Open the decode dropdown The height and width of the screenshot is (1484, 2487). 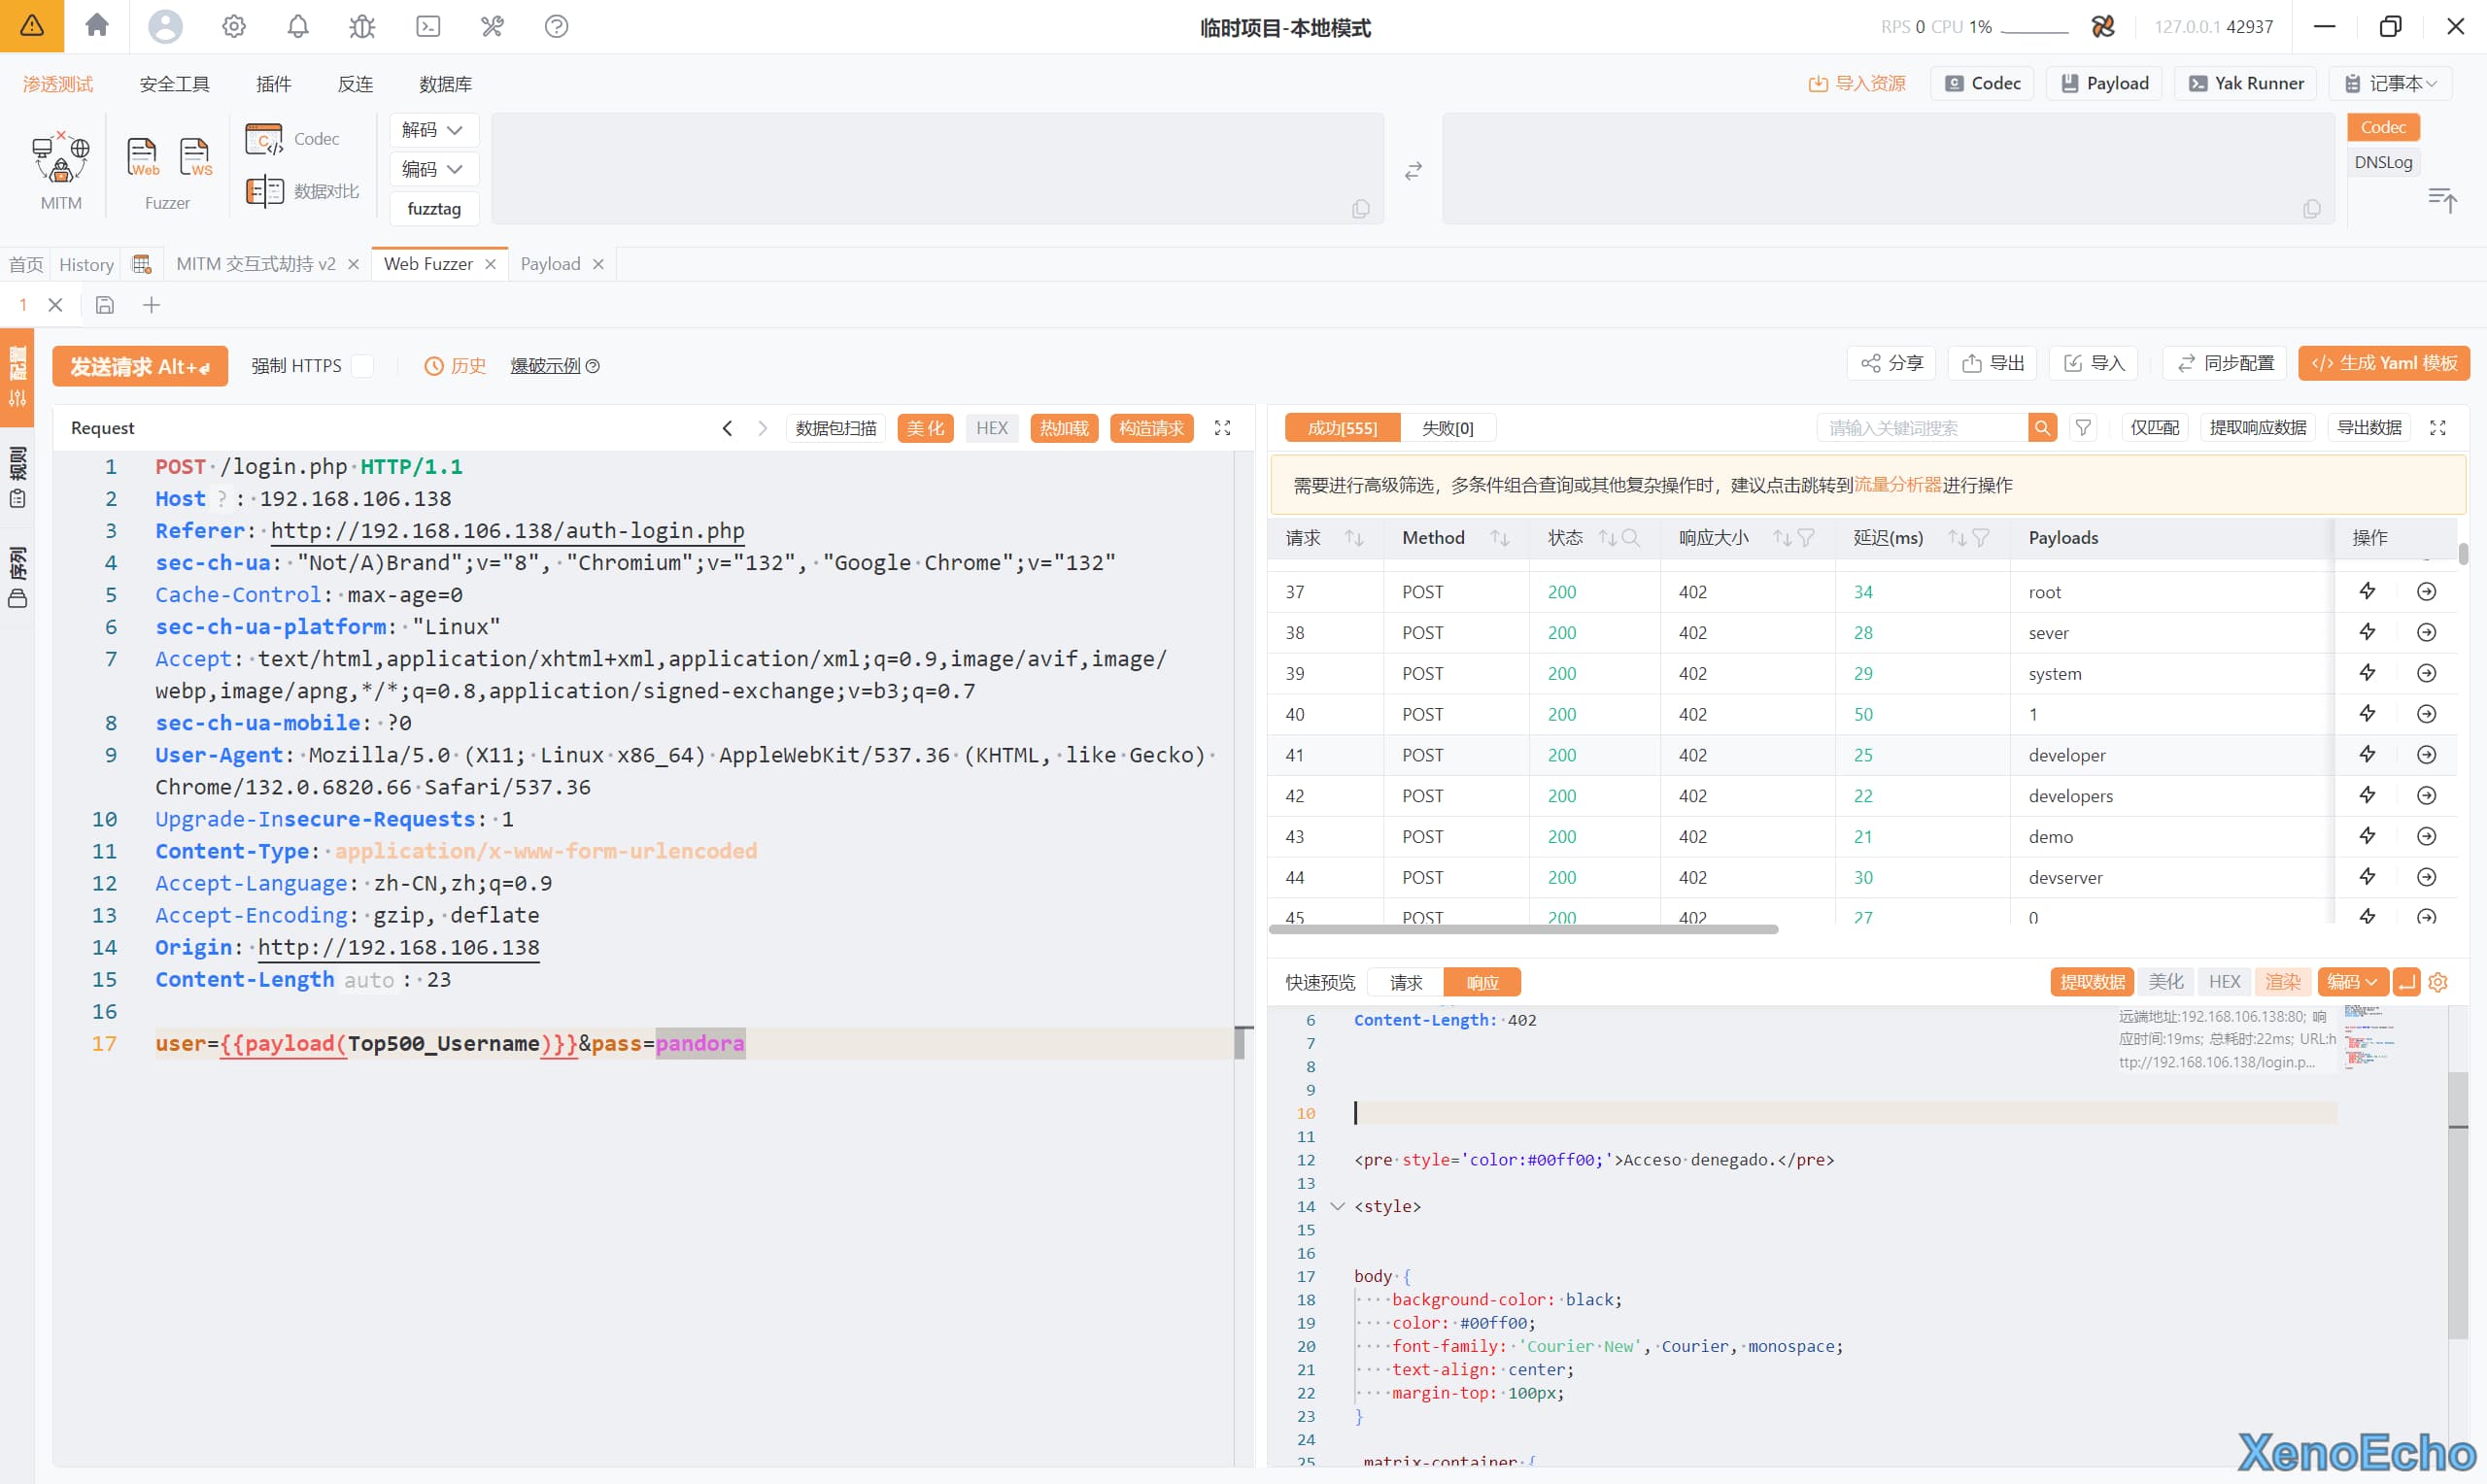pyautogui.click(x=433, y=130)
